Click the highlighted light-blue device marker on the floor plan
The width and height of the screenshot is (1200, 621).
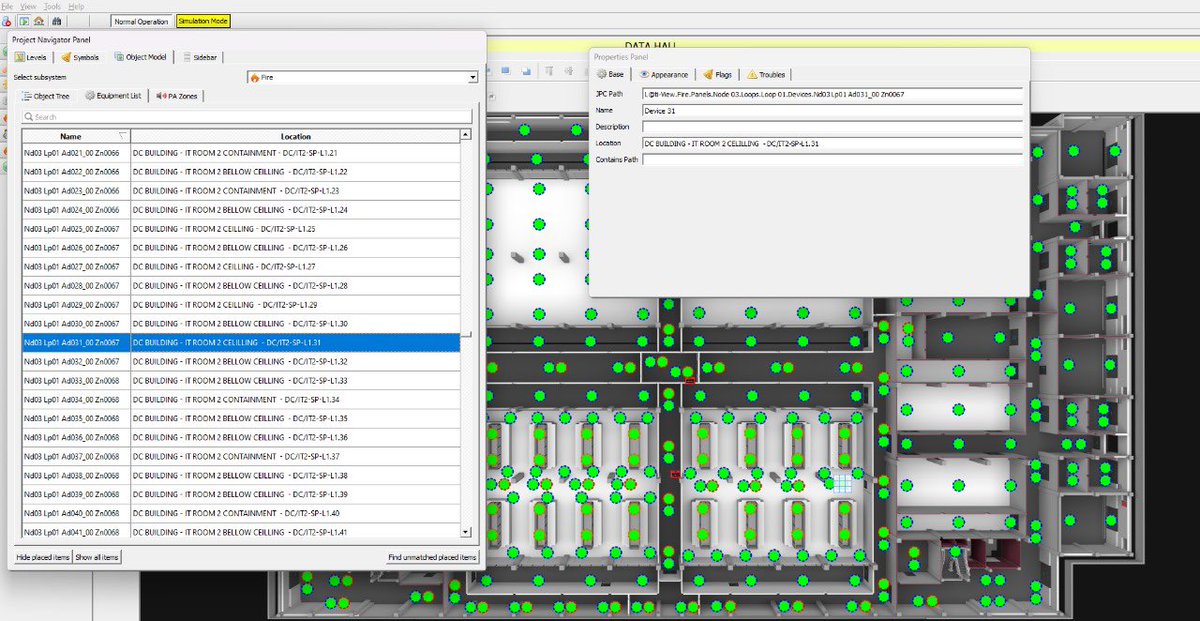843,482
